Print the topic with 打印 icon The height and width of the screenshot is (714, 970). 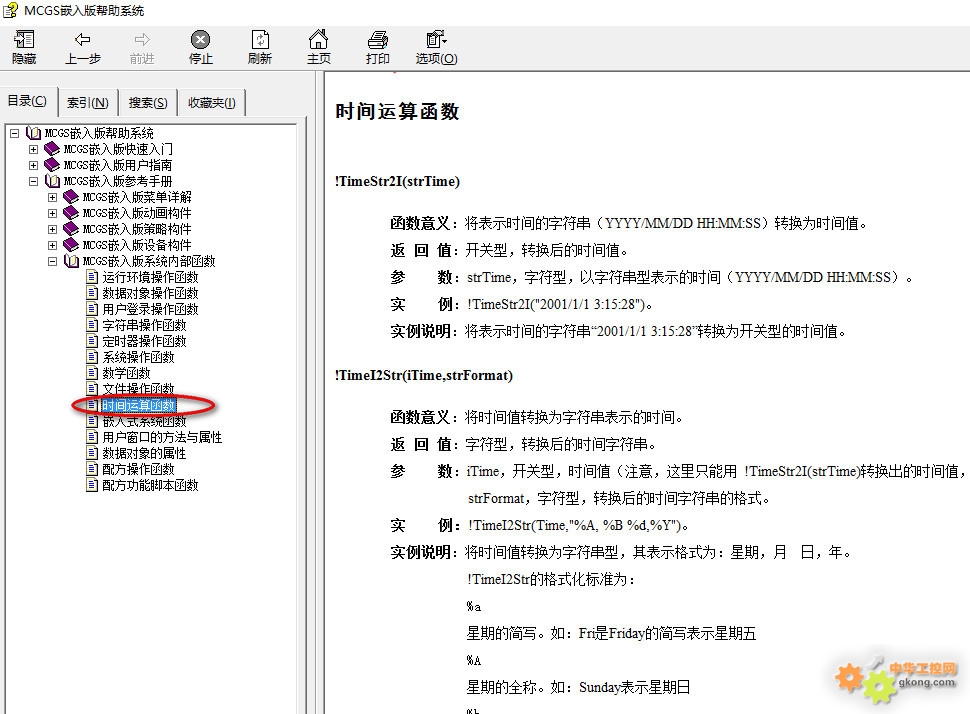[x=377, y=40]
